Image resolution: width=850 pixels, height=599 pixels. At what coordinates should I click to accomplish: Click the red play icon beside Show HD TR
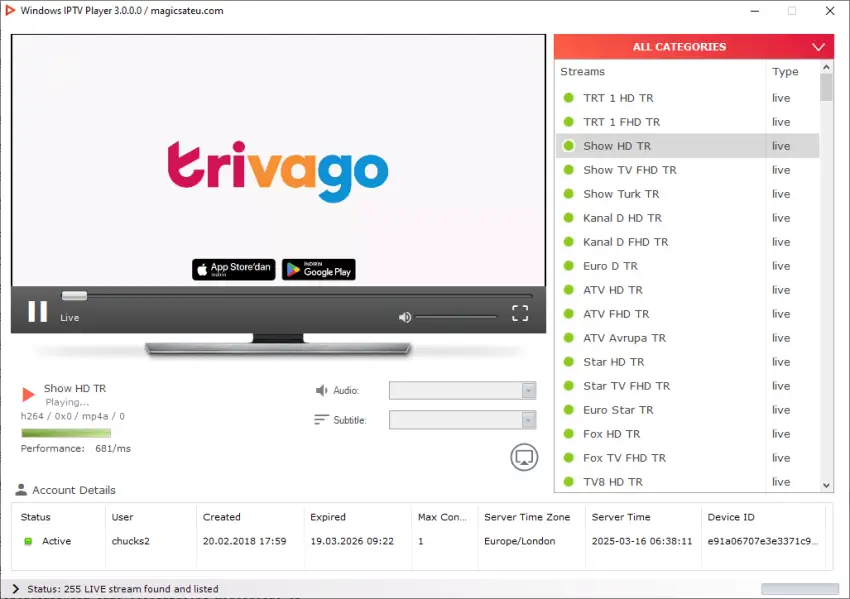tap(28, 394)
